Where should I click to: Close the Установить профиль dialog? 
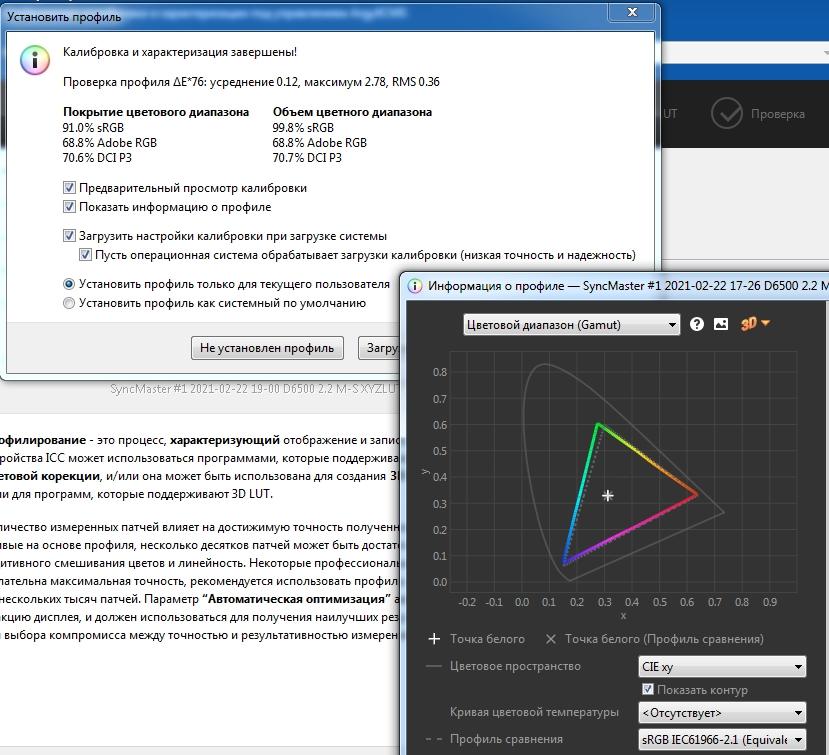(x=632, y=12)
